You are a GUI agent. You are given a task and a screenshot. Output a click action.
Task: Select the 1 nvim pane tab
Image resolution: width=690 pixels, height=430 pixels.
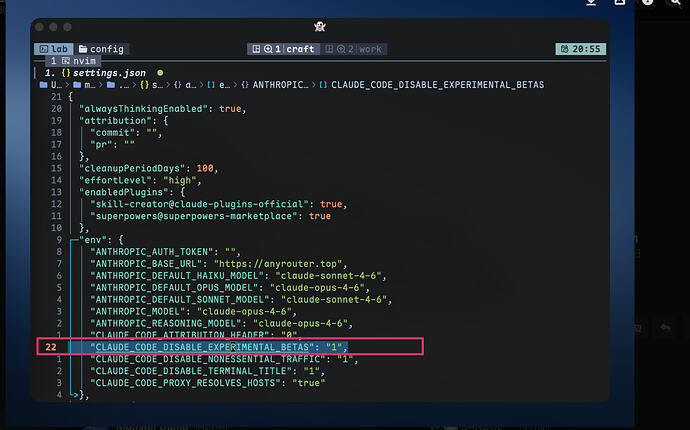click(73, 61)
